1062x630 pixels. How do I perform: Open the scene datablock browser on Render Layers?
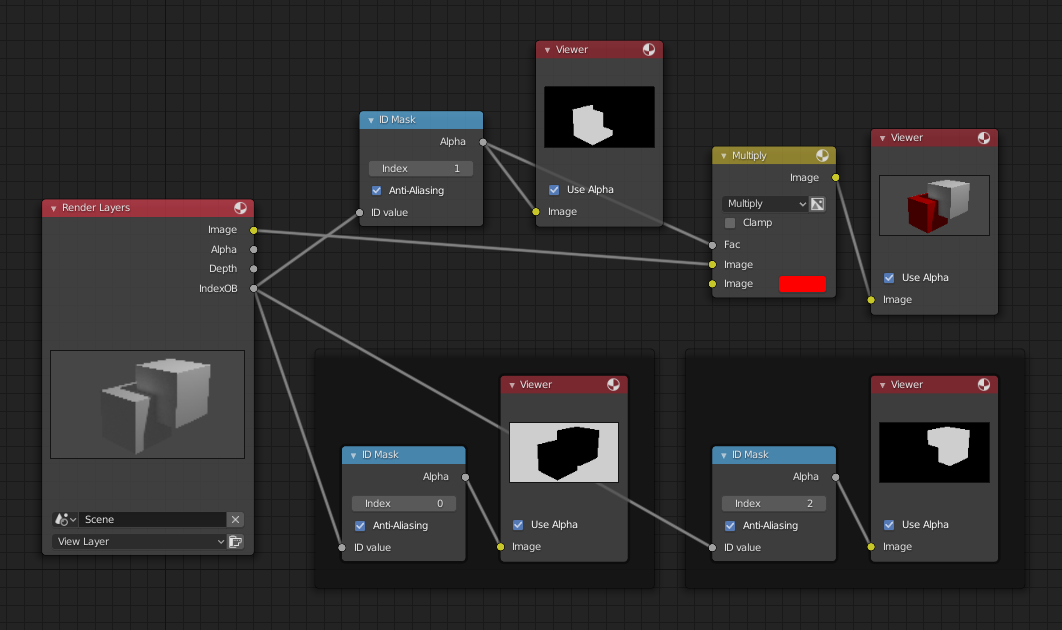tap(62, 519)
